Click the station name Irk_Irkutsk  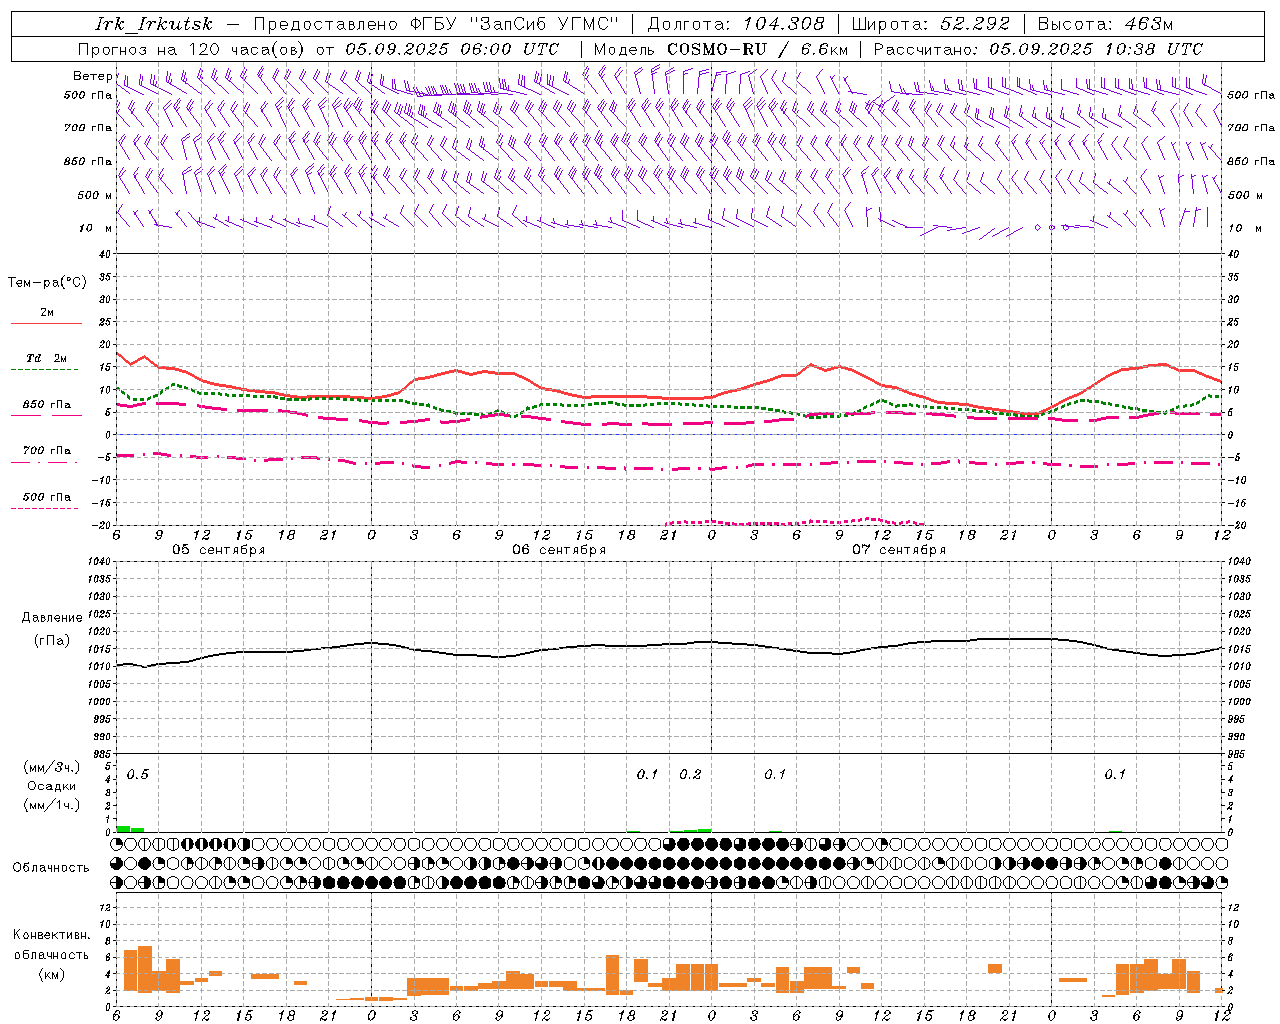[x=154, y=24]
